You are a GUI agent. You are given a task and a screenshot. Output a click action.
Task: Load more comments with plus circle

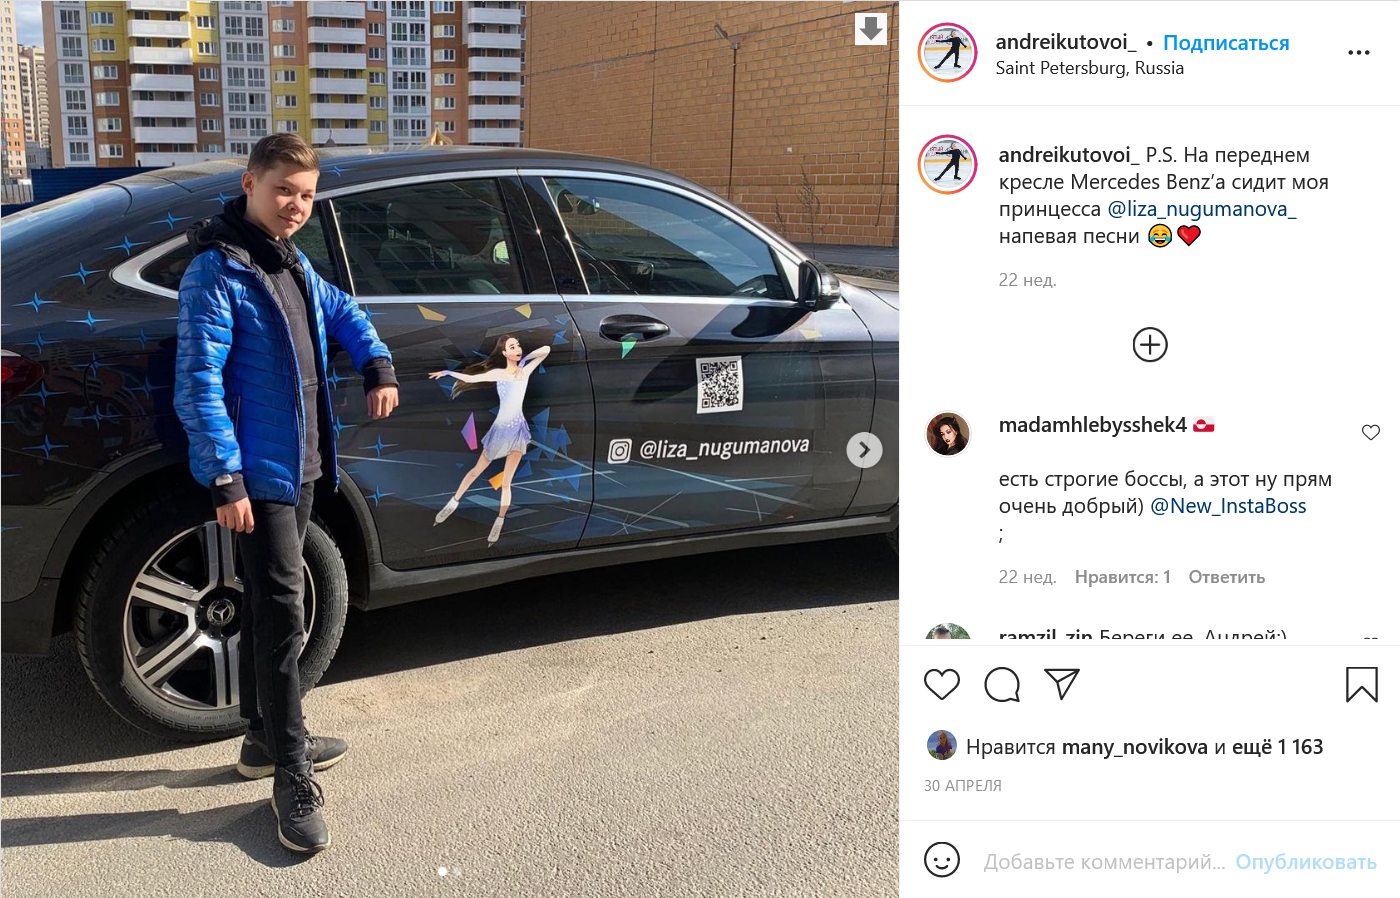pos(1150,345)
